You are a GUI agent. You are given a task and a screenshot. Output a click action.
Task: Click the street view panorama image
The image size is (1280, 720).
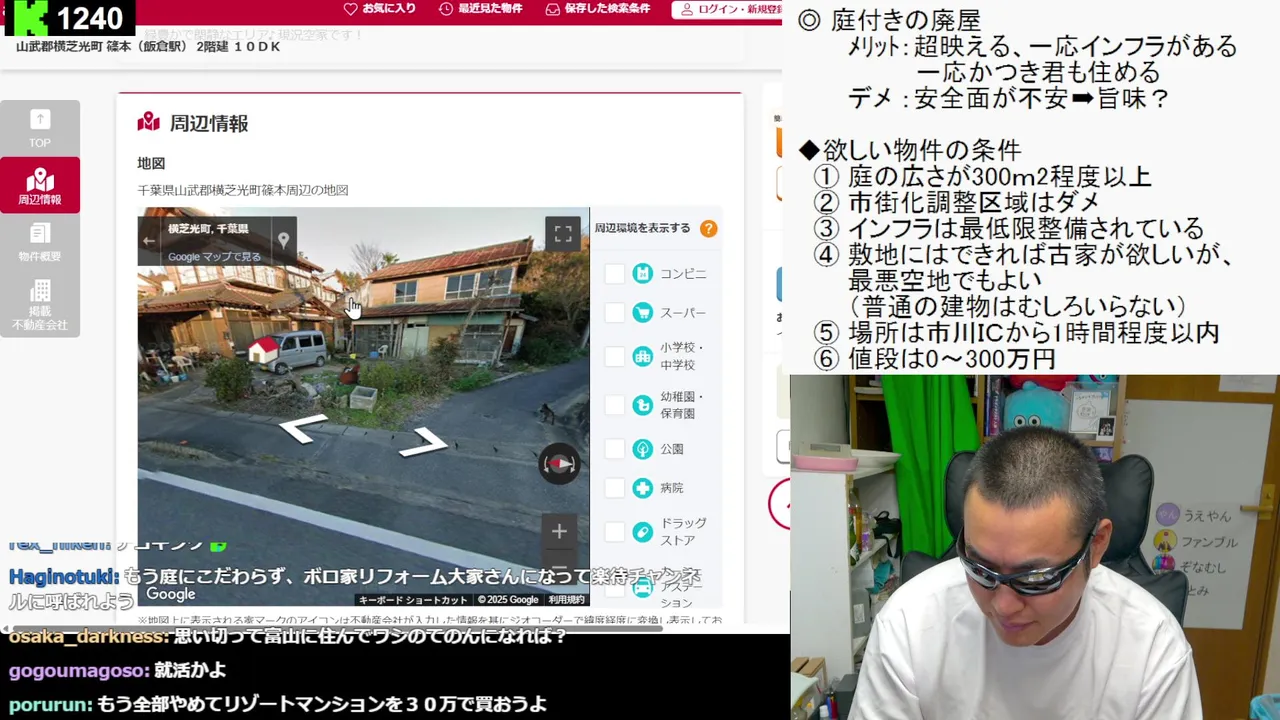363,406
